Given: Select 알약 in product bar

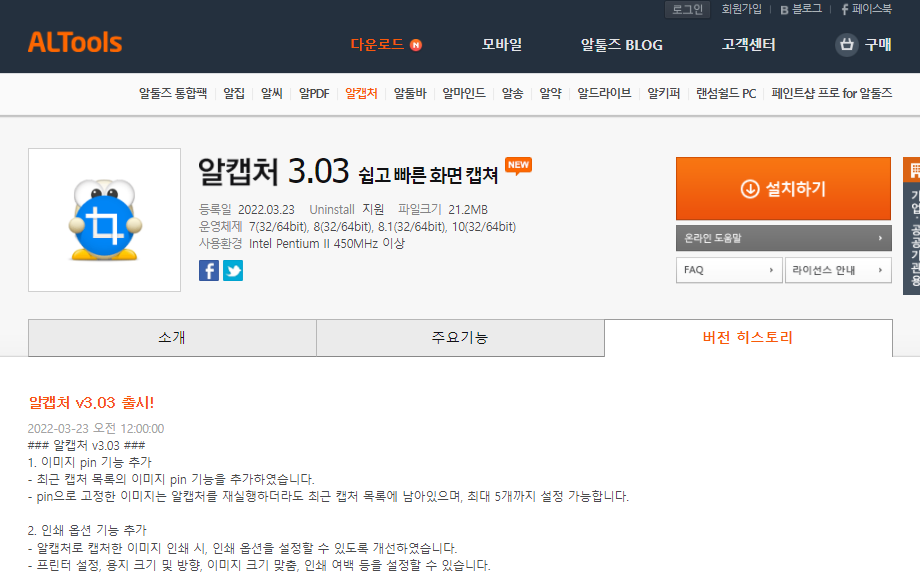Looking at the screenshot, I should [x=550, y=93].
